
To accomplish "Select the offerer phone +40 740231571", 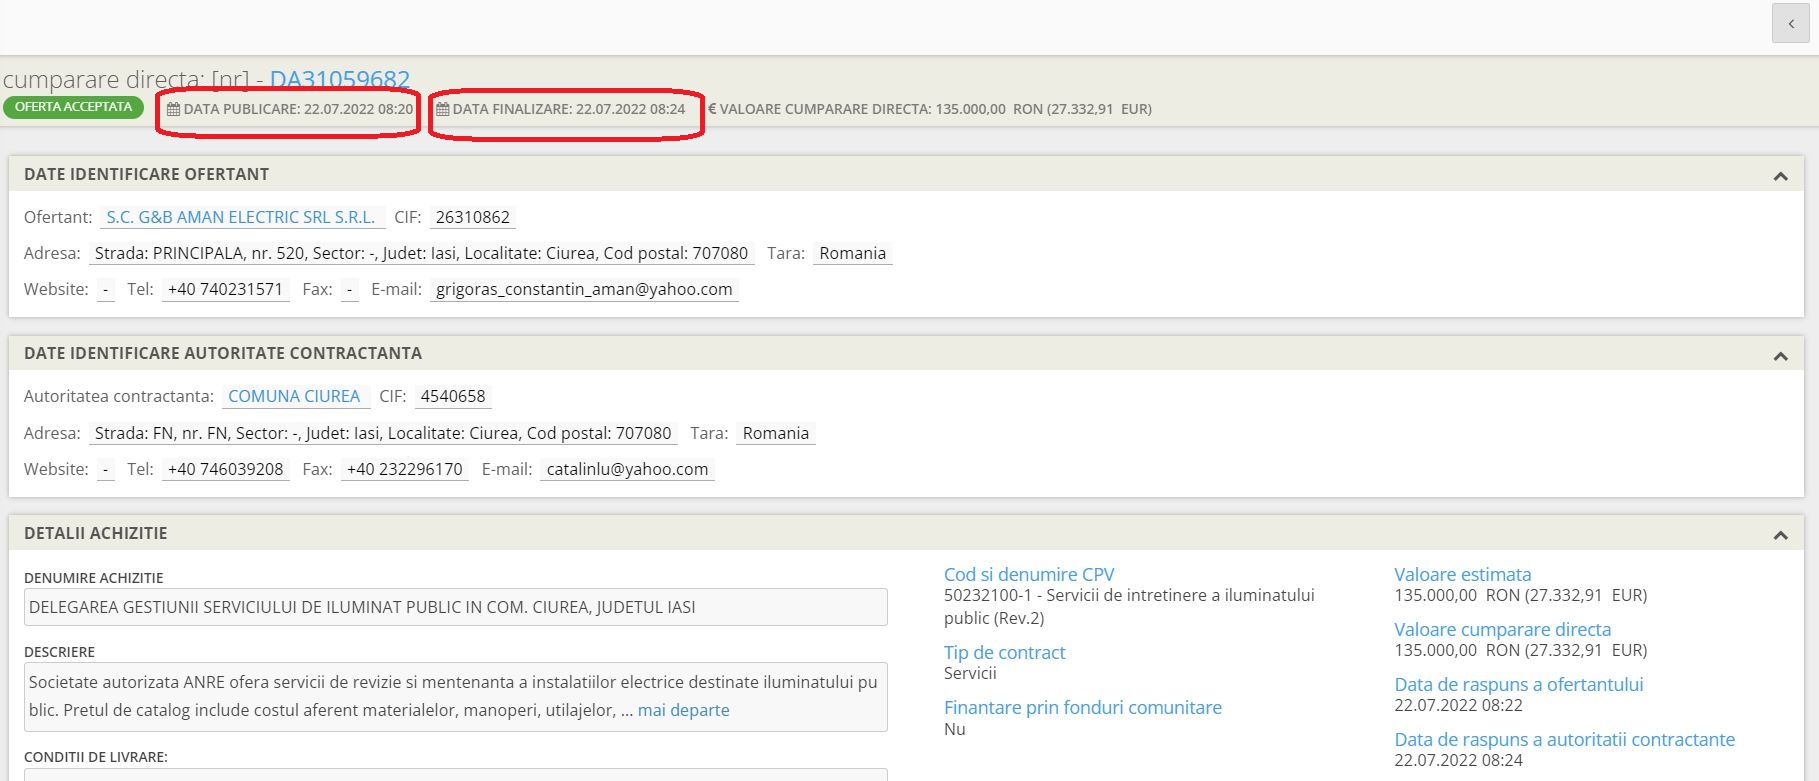I will coord(225,289).
